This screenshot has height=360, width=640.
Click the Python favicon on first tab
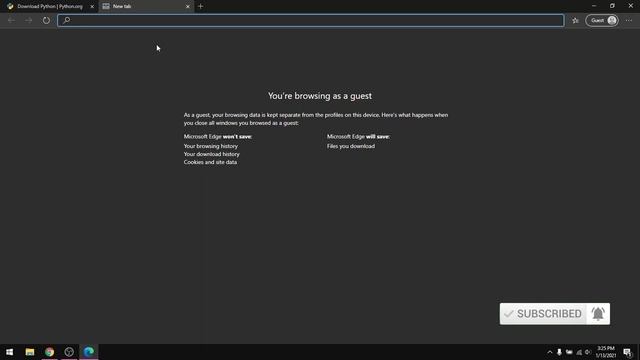click(10, 7)
